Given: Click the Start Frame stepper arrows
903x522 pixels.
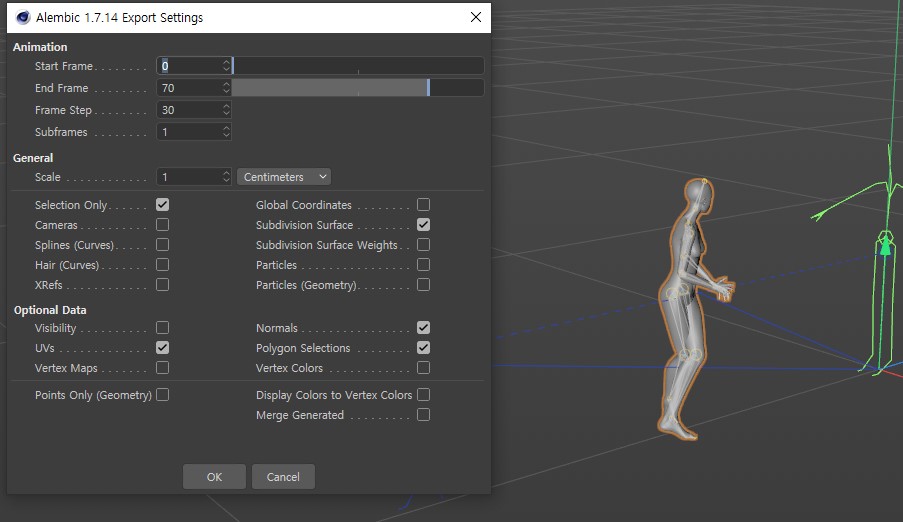Looking at the screenshot, I should (x=226, y=66).
